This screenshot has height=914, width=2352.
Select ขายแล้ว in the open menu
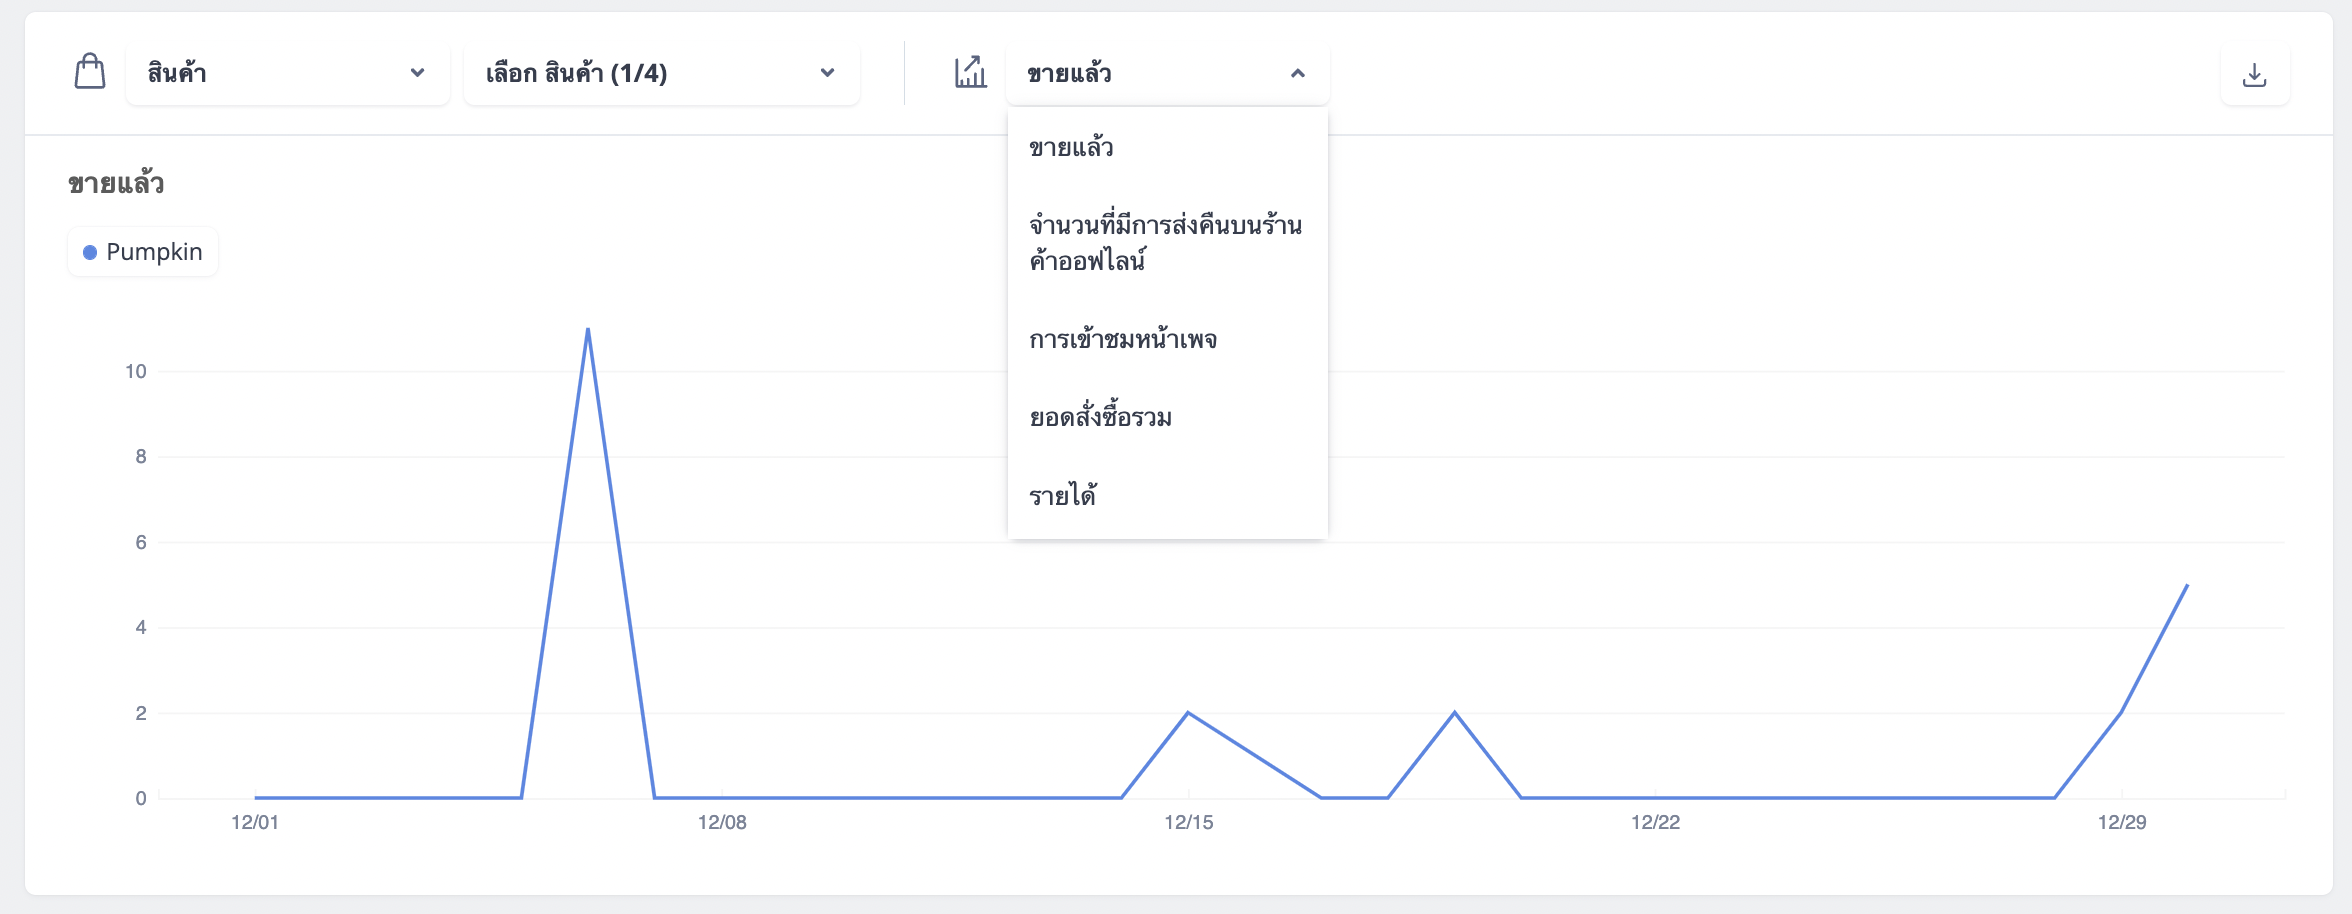coord(1167,147)
